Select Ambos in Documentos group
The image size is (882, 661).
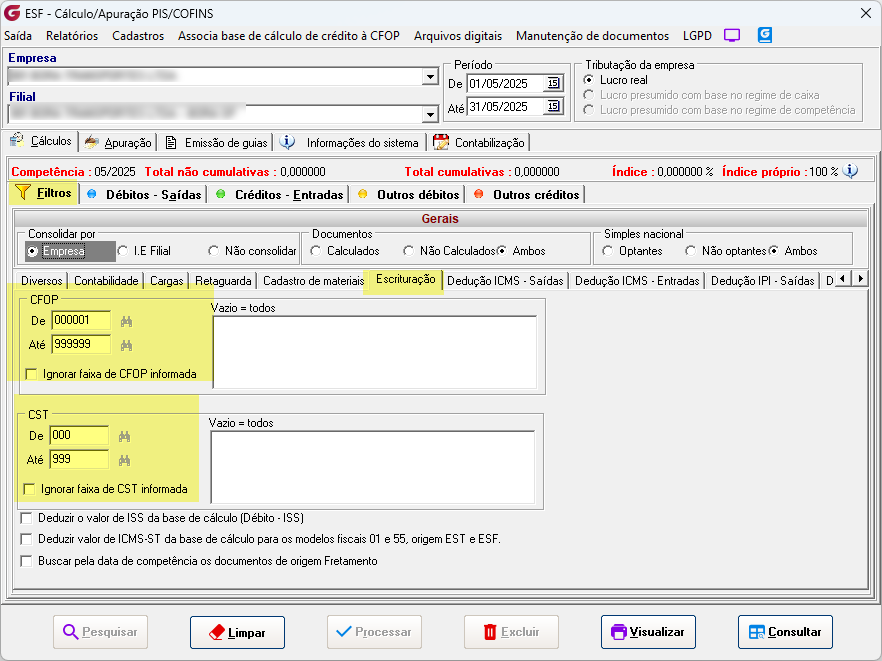click(521, 251)
